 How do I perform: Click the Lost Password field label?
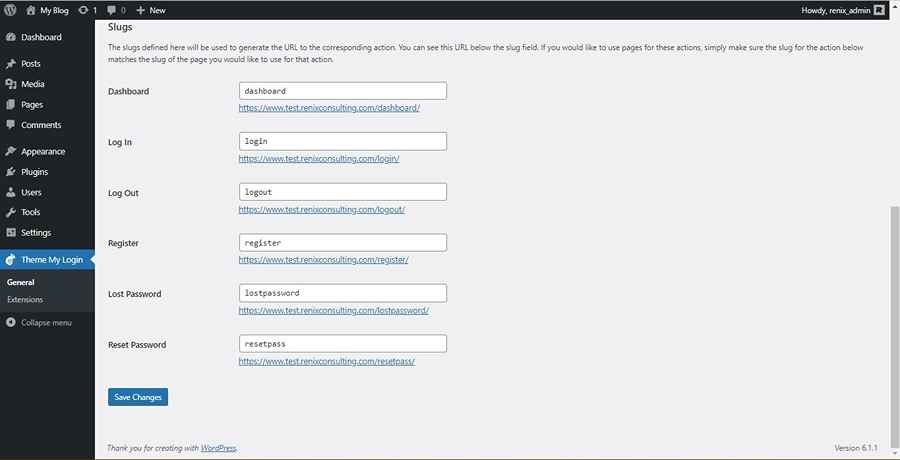(x=134, y=294)
